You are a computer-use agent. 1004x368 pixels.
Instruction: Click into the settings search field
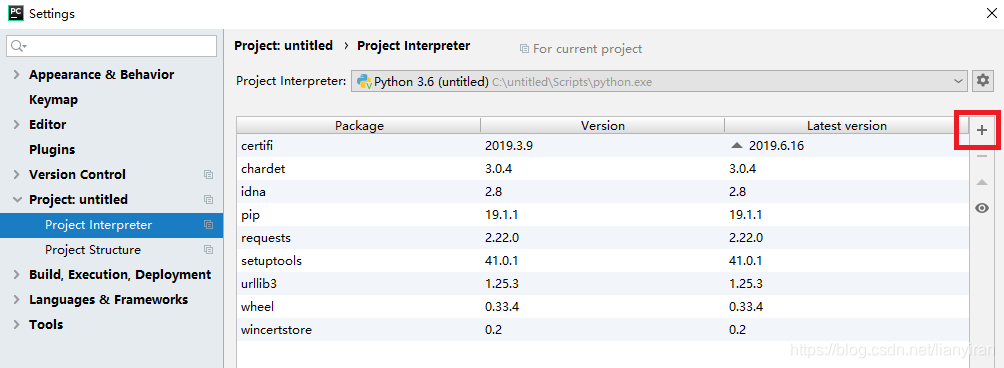coord(111,46)
